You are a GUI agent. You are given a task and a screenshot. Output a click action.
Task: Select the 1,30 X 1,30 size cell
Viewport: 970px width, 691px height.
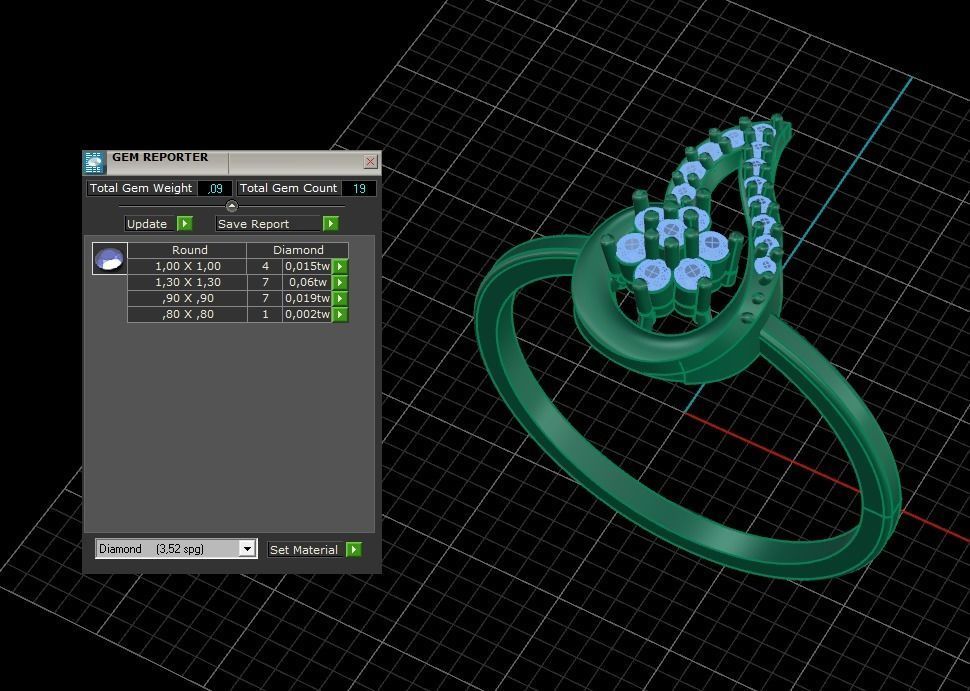(x=187, y=283)
